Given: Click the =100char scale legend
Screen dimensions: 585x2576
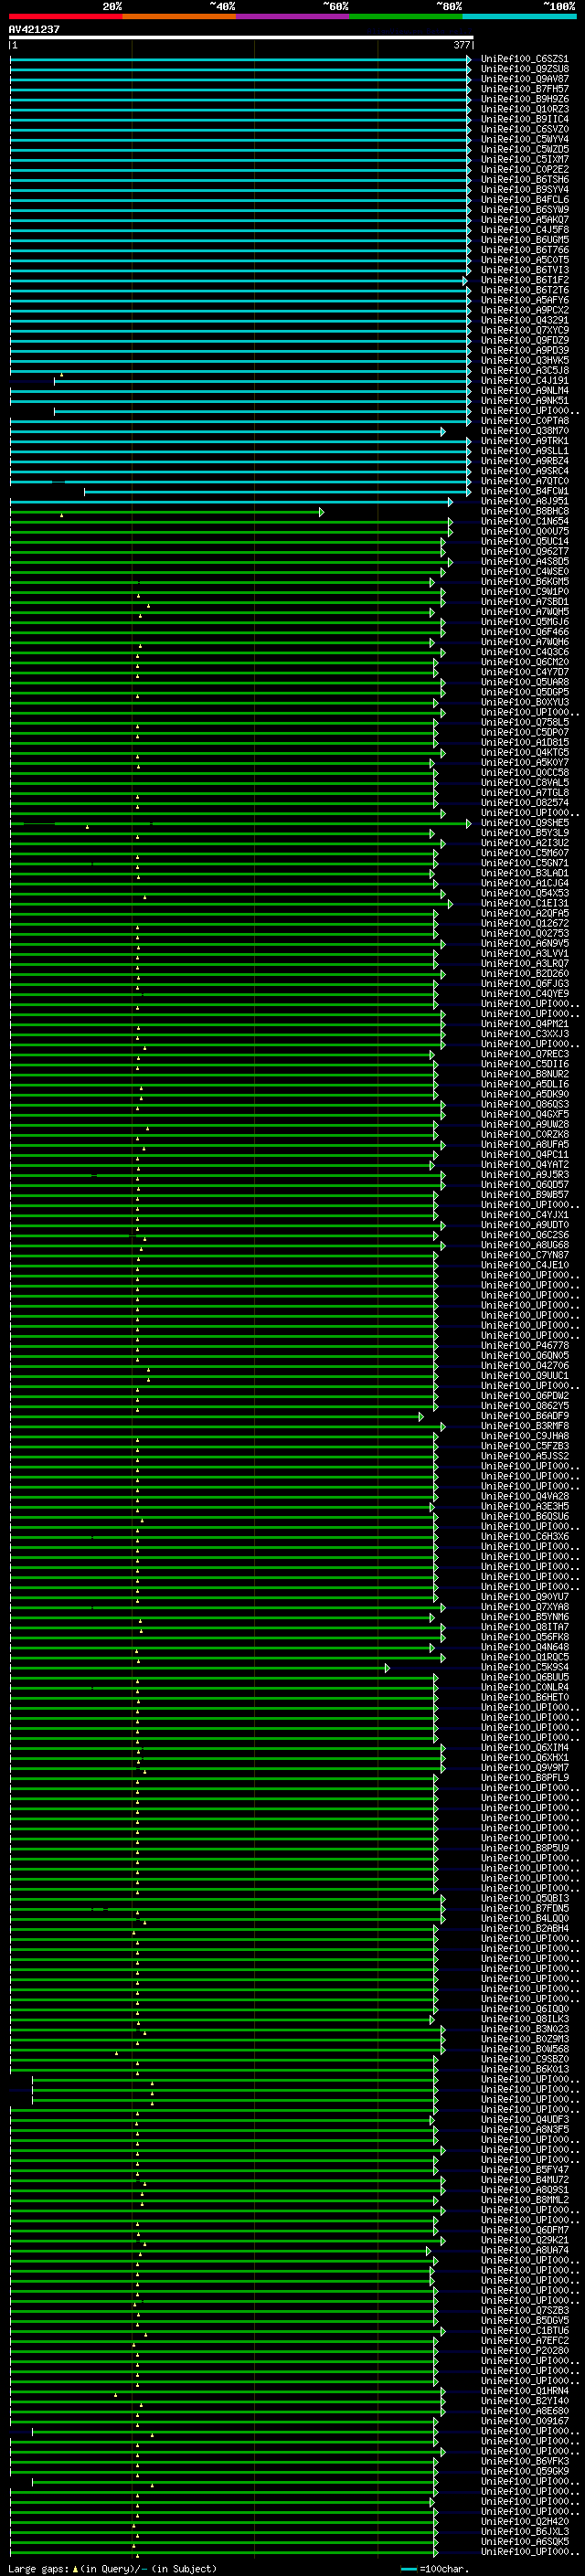Looking at the screenshot, I should [434, 2568].
